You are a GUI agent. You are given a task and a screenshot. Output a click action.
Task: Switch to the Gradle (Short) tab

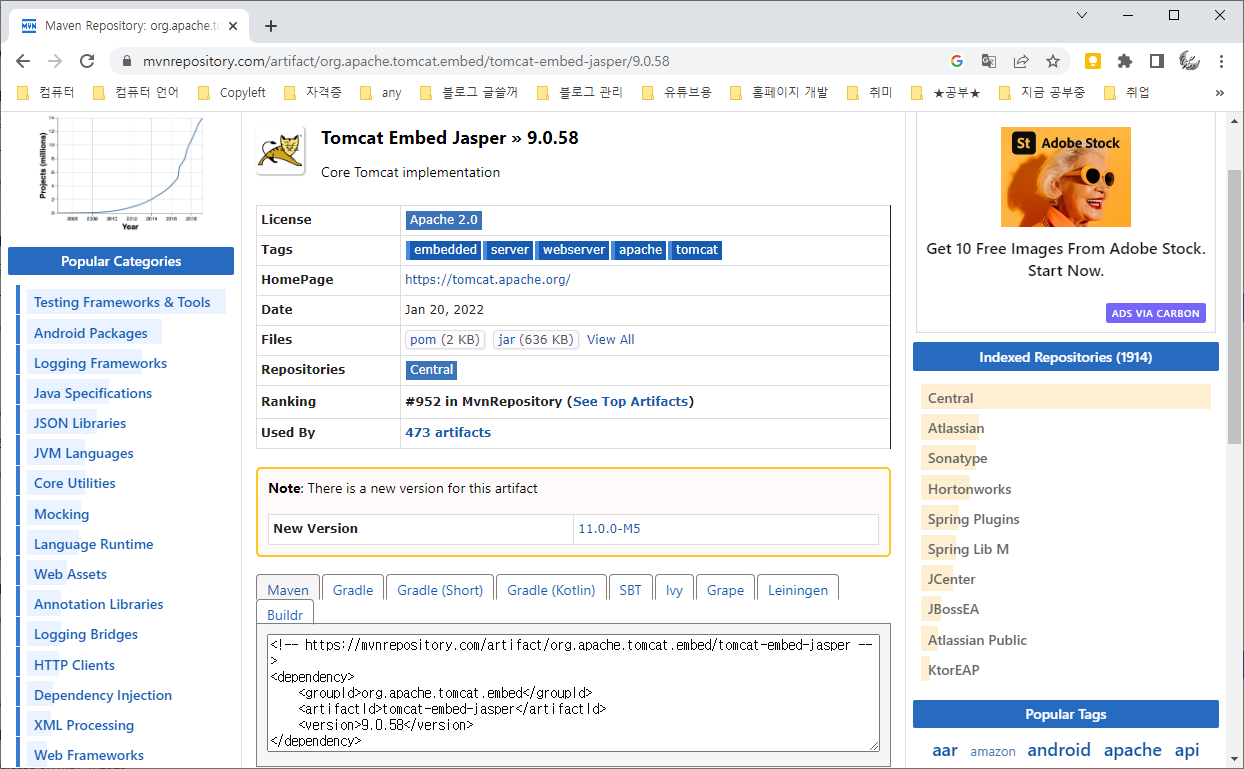[x=440, y=589]
